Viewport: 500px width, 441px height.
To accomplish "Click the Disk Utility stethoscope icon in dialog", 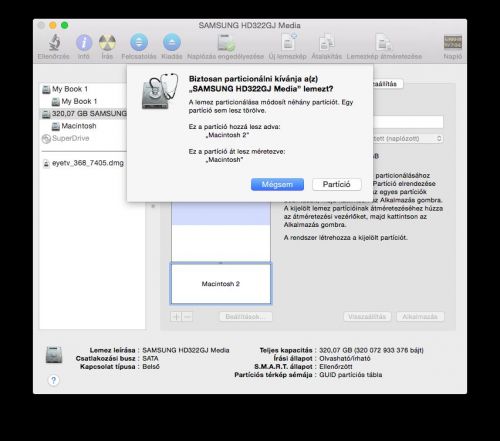I will [160, 91].
